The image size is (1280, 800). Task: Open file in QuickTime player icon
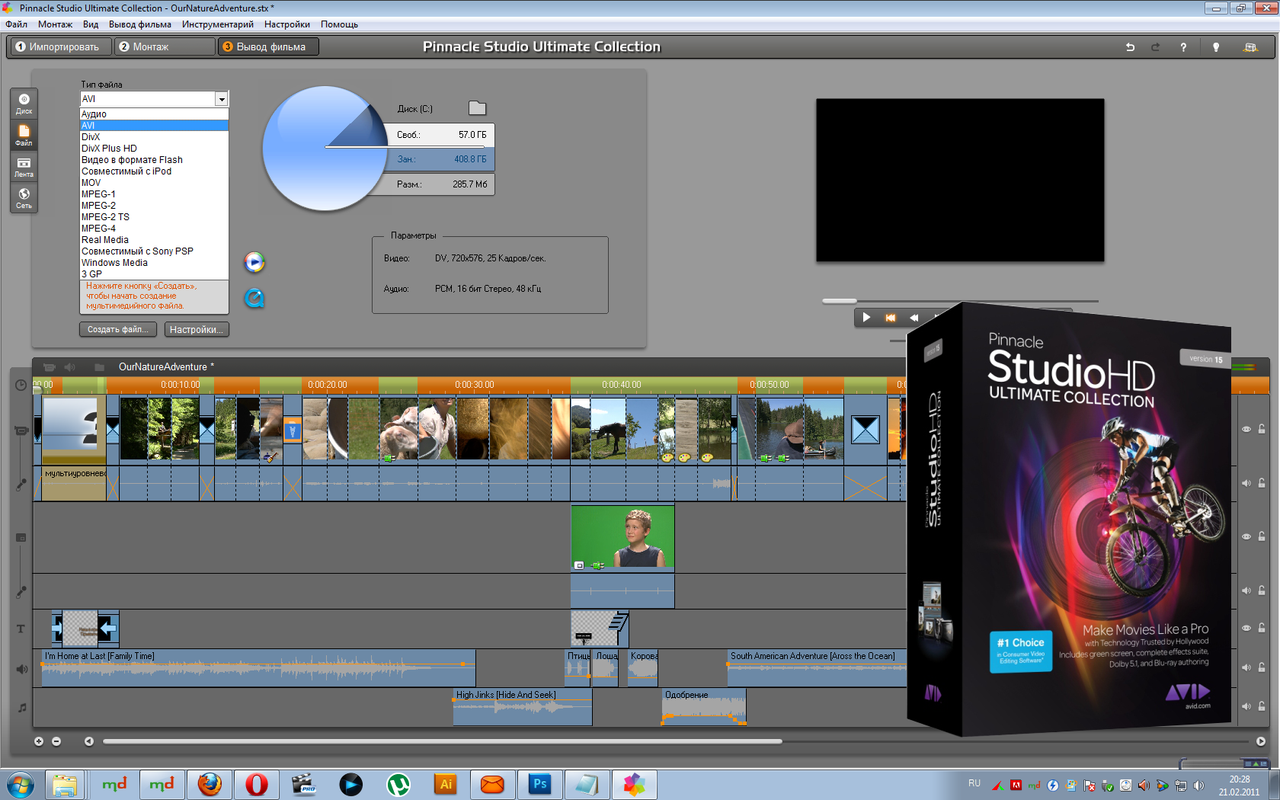click(254, 298)
